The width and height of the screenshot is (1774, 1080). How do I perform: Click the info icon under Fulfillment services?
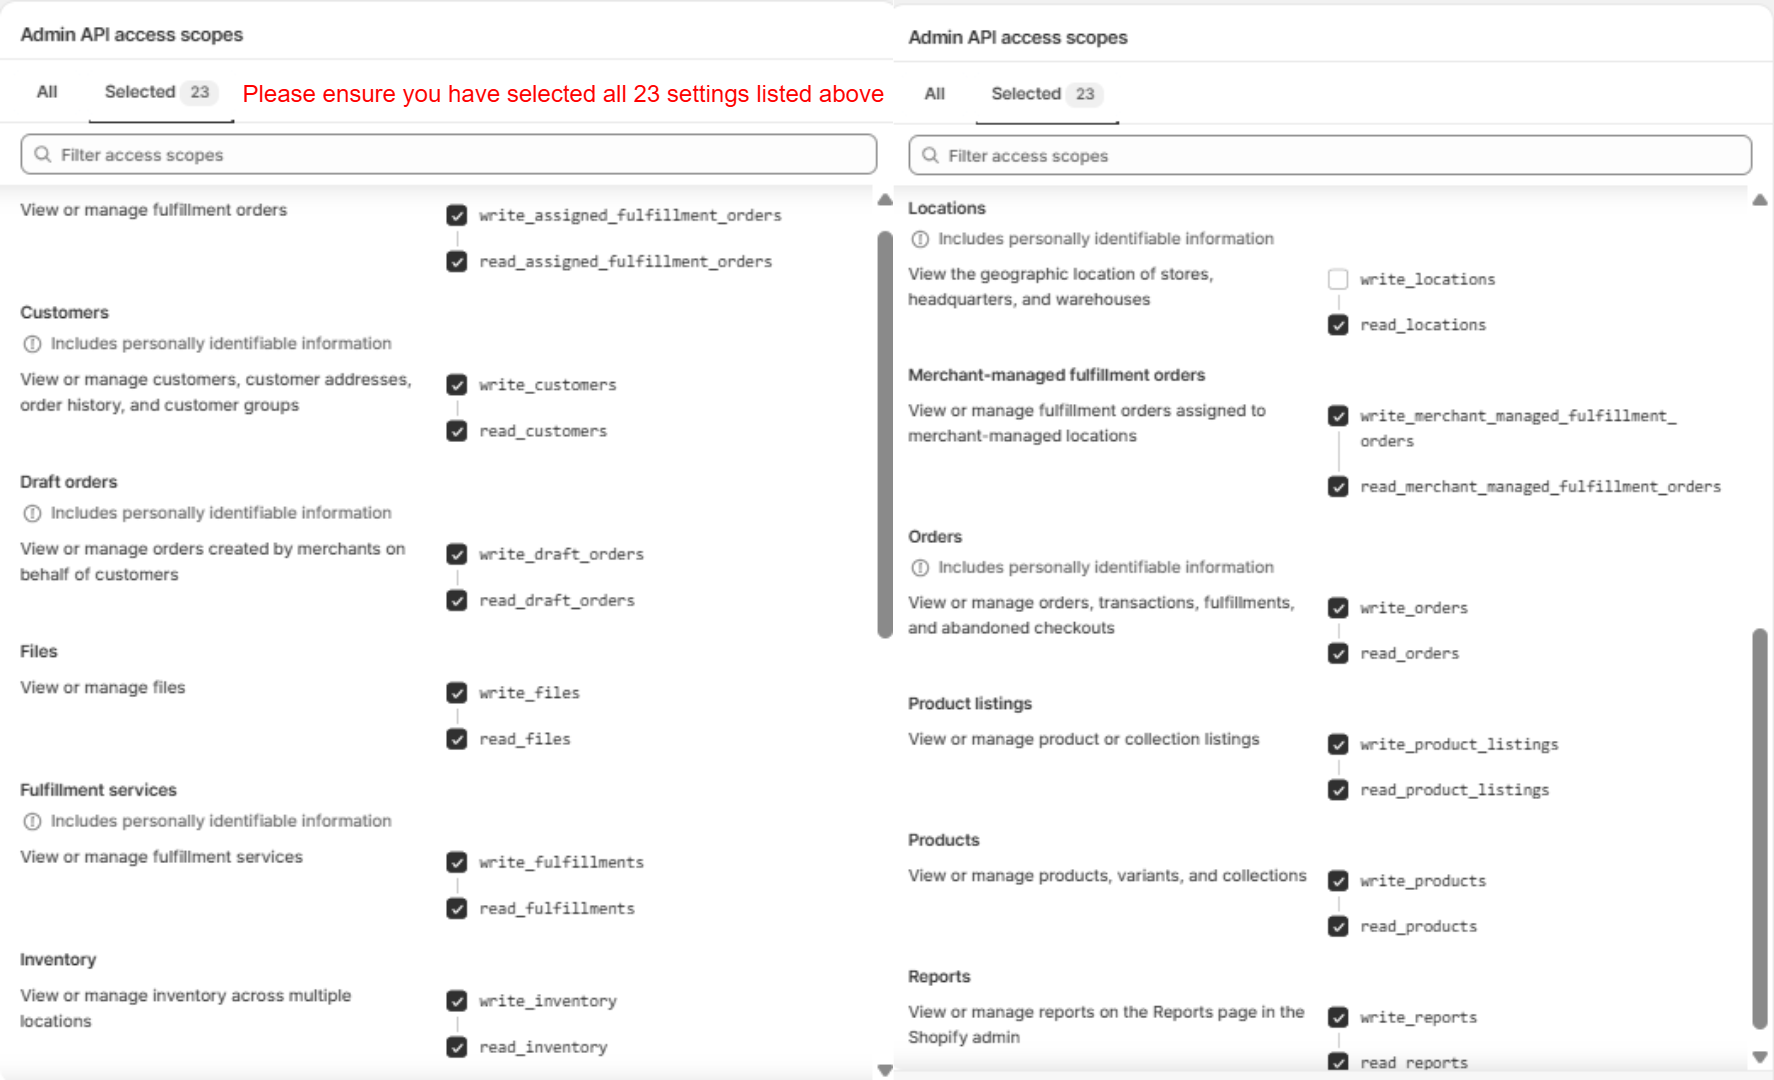coord(32,821)
